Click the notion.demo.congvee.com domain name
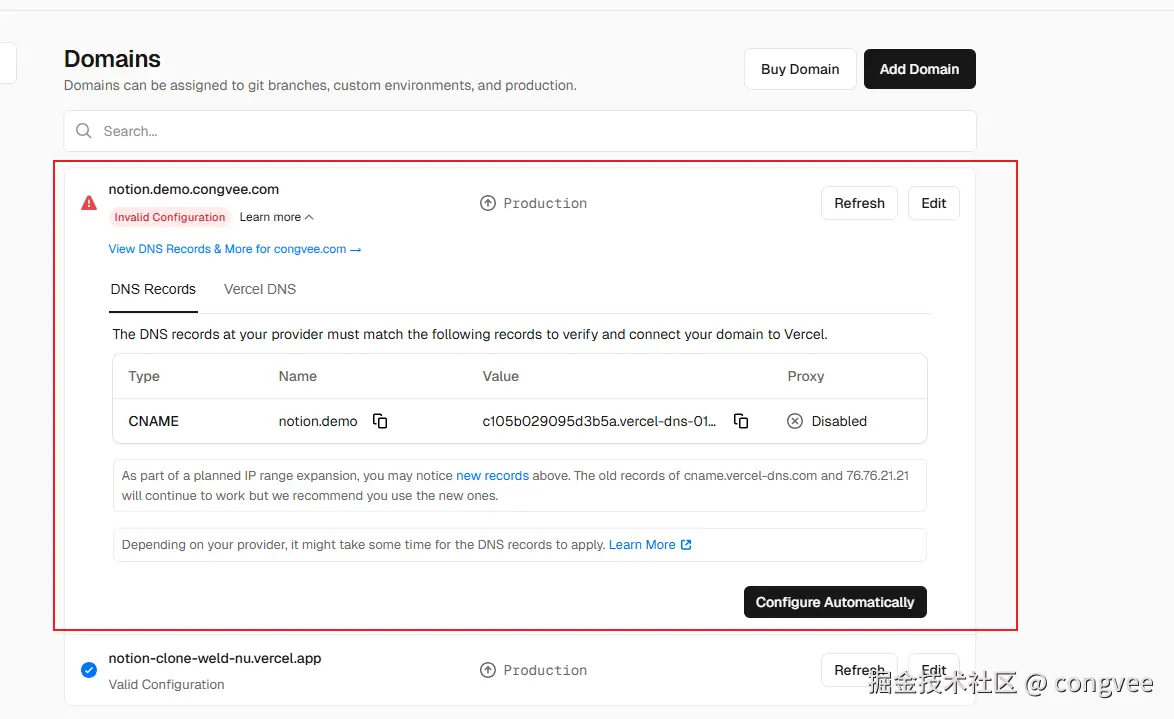 (x=194, y=189)
